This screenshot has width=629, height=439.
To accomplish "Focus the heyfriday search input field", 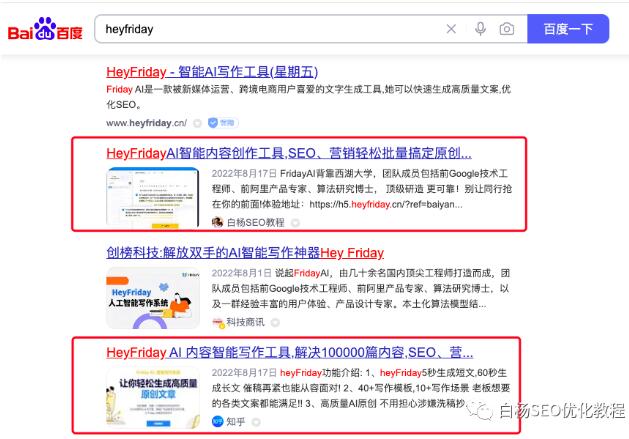I will [273, 29].
